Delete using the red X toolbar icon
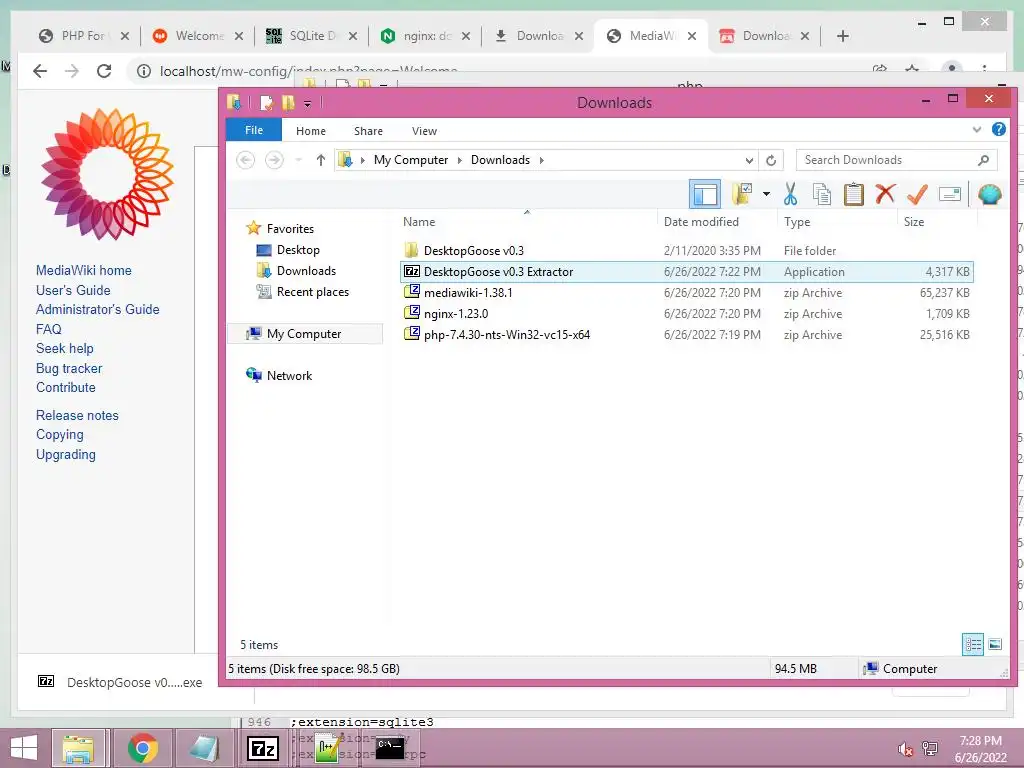Image resolution: width=1024 pixels, height=768 pixels. (x=885, y=194)
